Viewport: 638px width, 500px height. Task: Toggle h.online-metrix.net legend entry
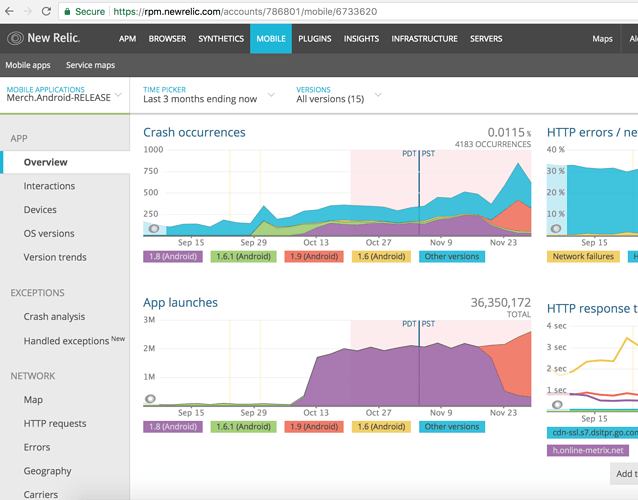pyautogui.click(x=588, y=451)
